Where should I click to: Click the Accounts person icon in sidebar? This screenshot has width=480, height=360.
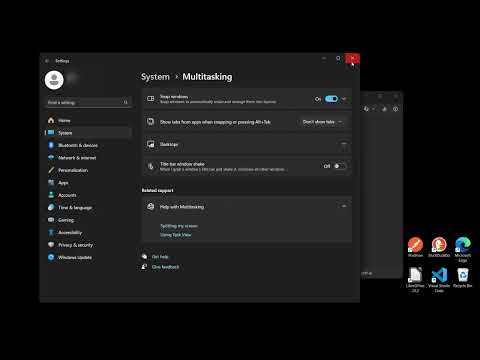click(51, 195)
